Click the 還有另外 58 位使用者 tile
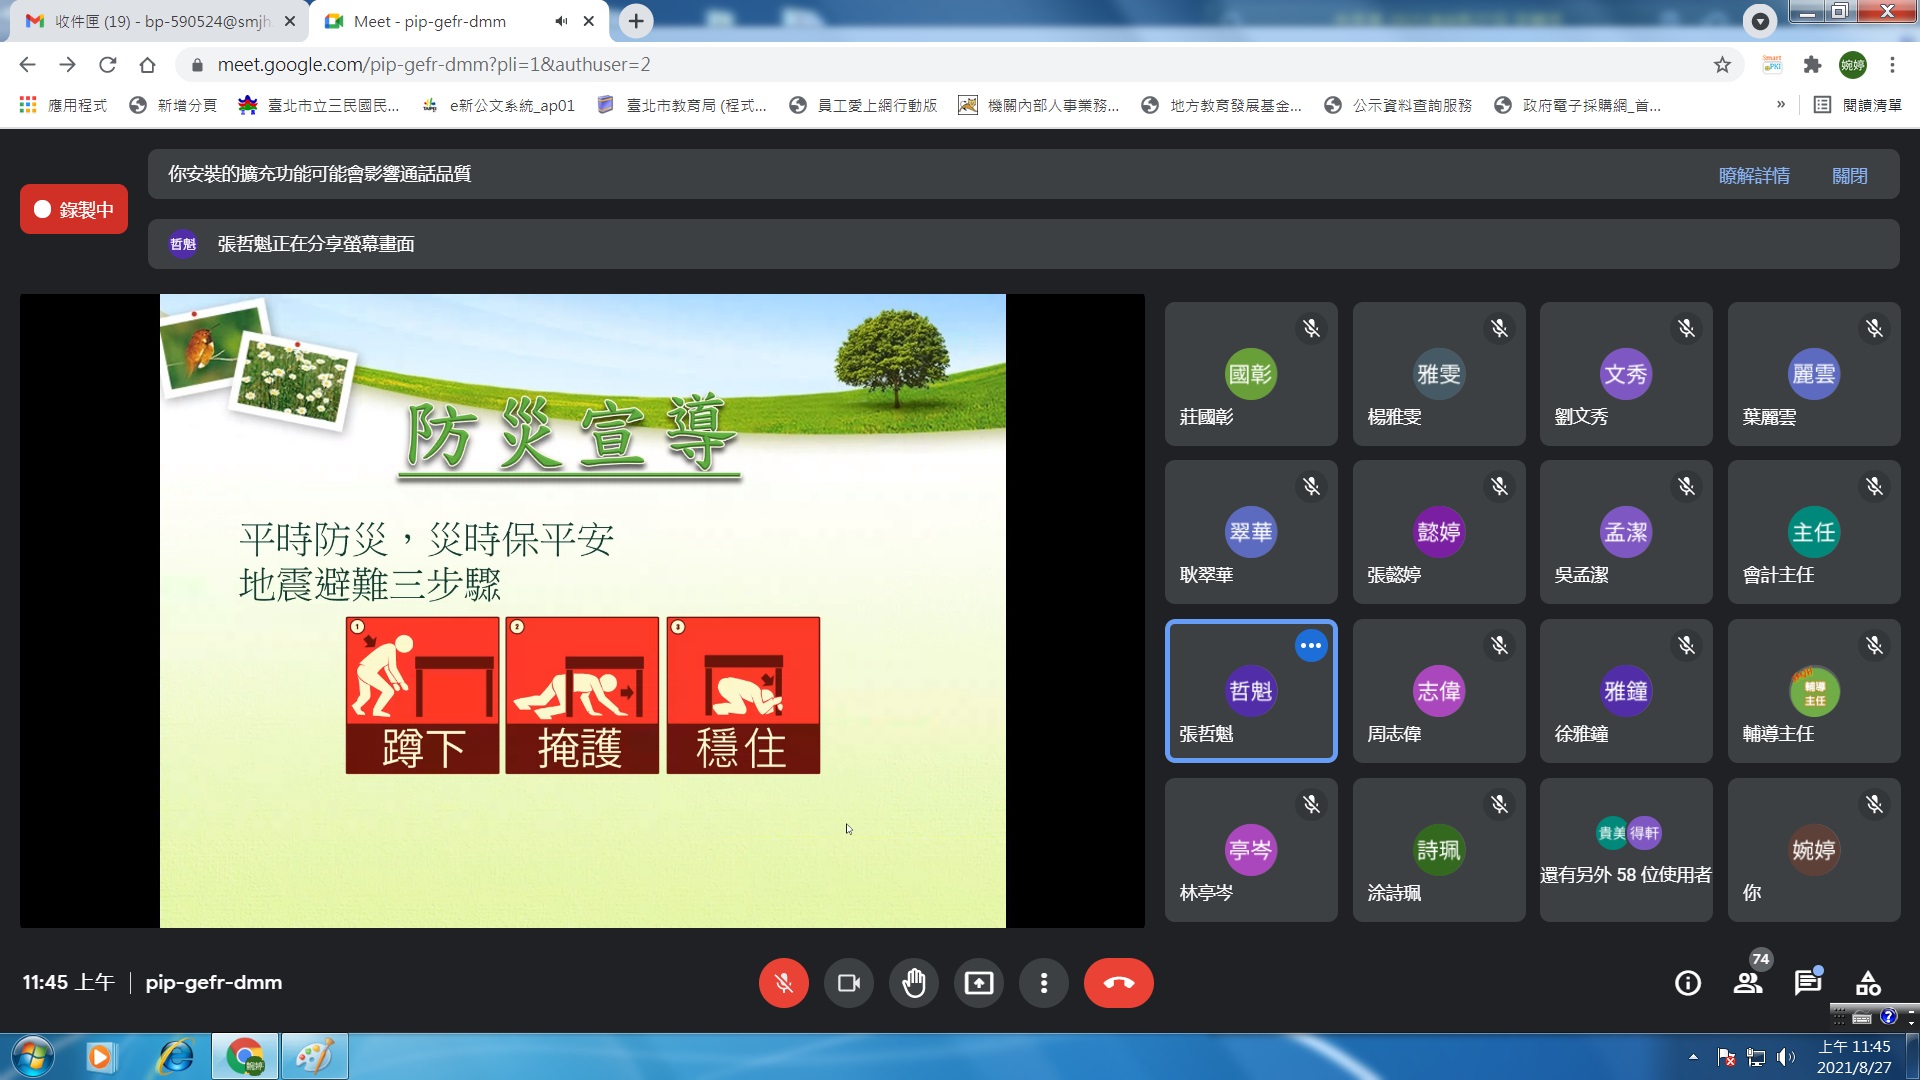 point(1625,851)
